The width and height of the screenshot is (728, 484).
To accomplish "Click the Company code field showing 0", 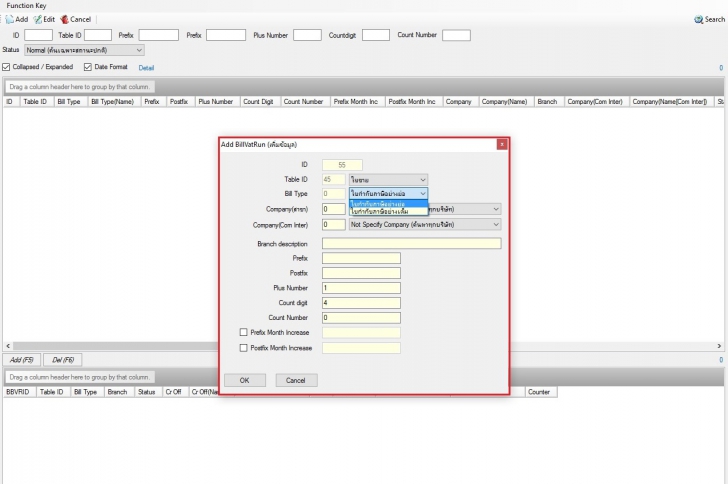I will point(334,209).
